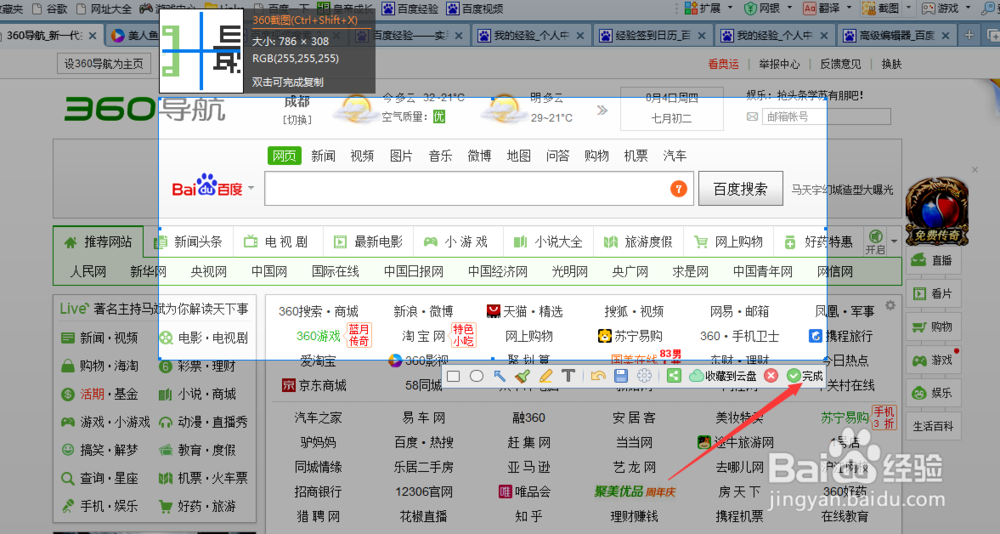The width and height of the screenshot is (1000, 534).
Task: Open 娱乐 sidebar button
Action: (933, 393)
